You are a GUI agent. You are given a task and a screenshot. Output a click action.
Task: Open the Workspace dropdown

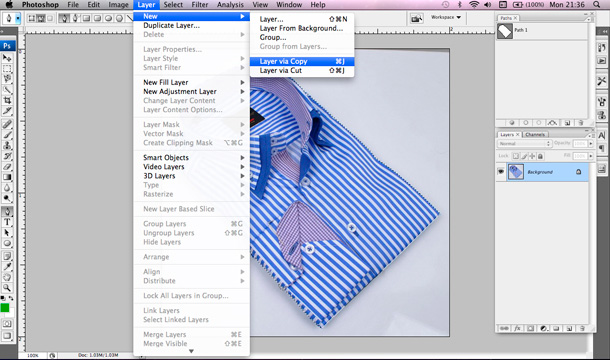point(445,18)
